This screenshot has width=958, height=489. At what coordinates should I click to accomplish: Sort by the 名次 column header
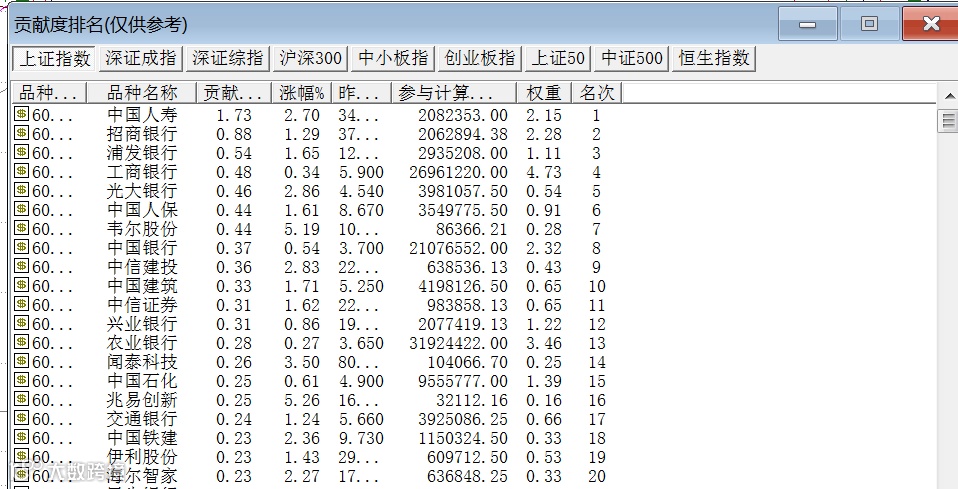point(596,93)
